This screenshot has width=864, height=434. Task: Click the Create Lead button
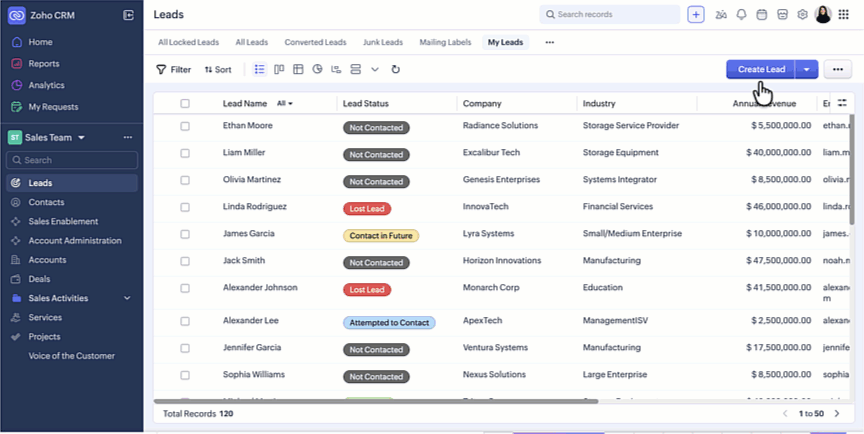(760, 69)
